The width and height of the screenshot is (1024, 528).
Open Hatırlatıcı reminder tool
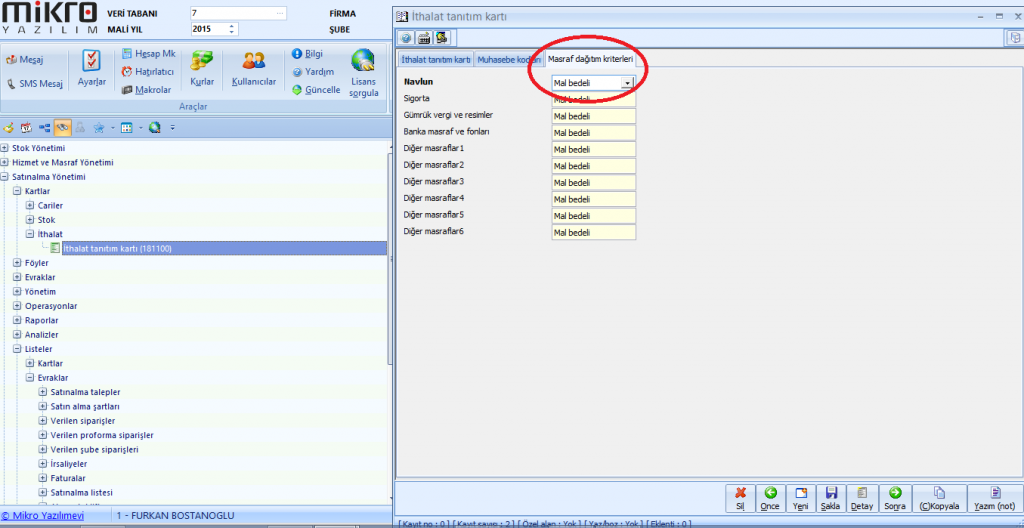147,72
